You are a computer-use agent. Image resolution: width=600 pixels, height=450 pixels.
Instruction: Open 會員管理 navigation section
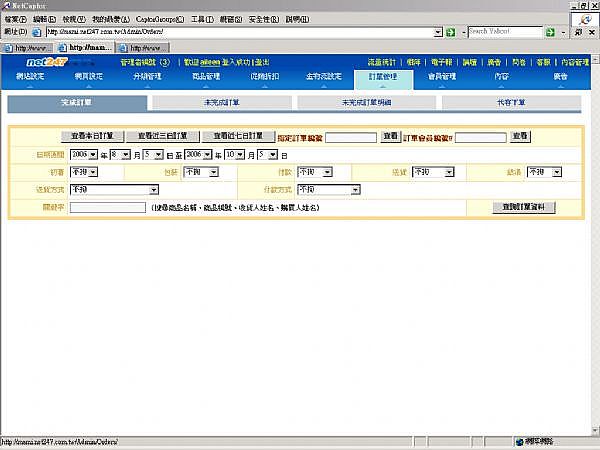pos(441,76)
